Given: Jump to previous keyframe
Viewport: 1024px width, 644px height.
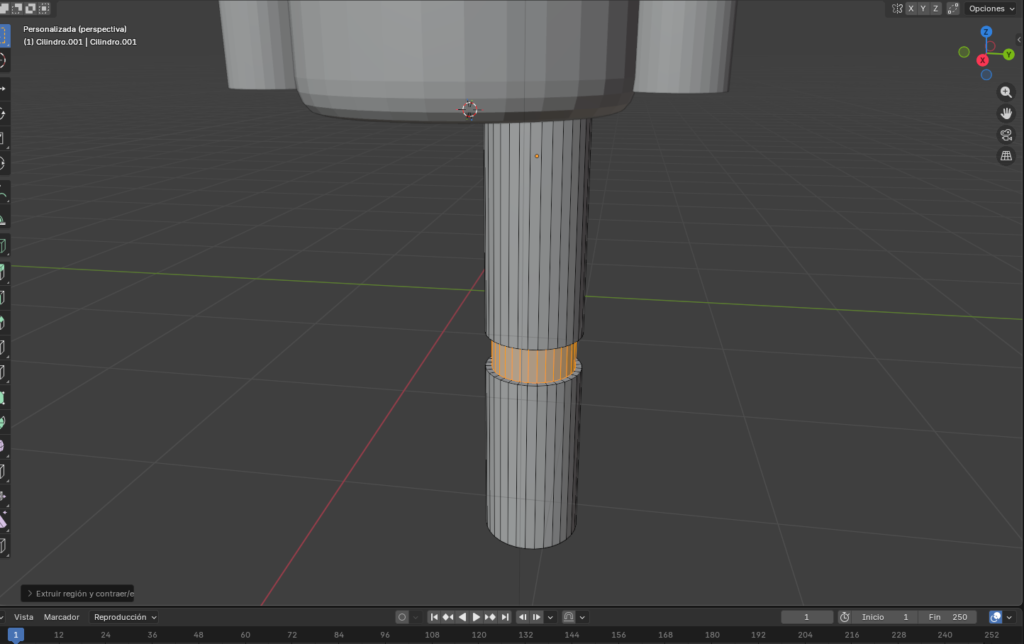Looking at the screenshot, I should 448,617.
